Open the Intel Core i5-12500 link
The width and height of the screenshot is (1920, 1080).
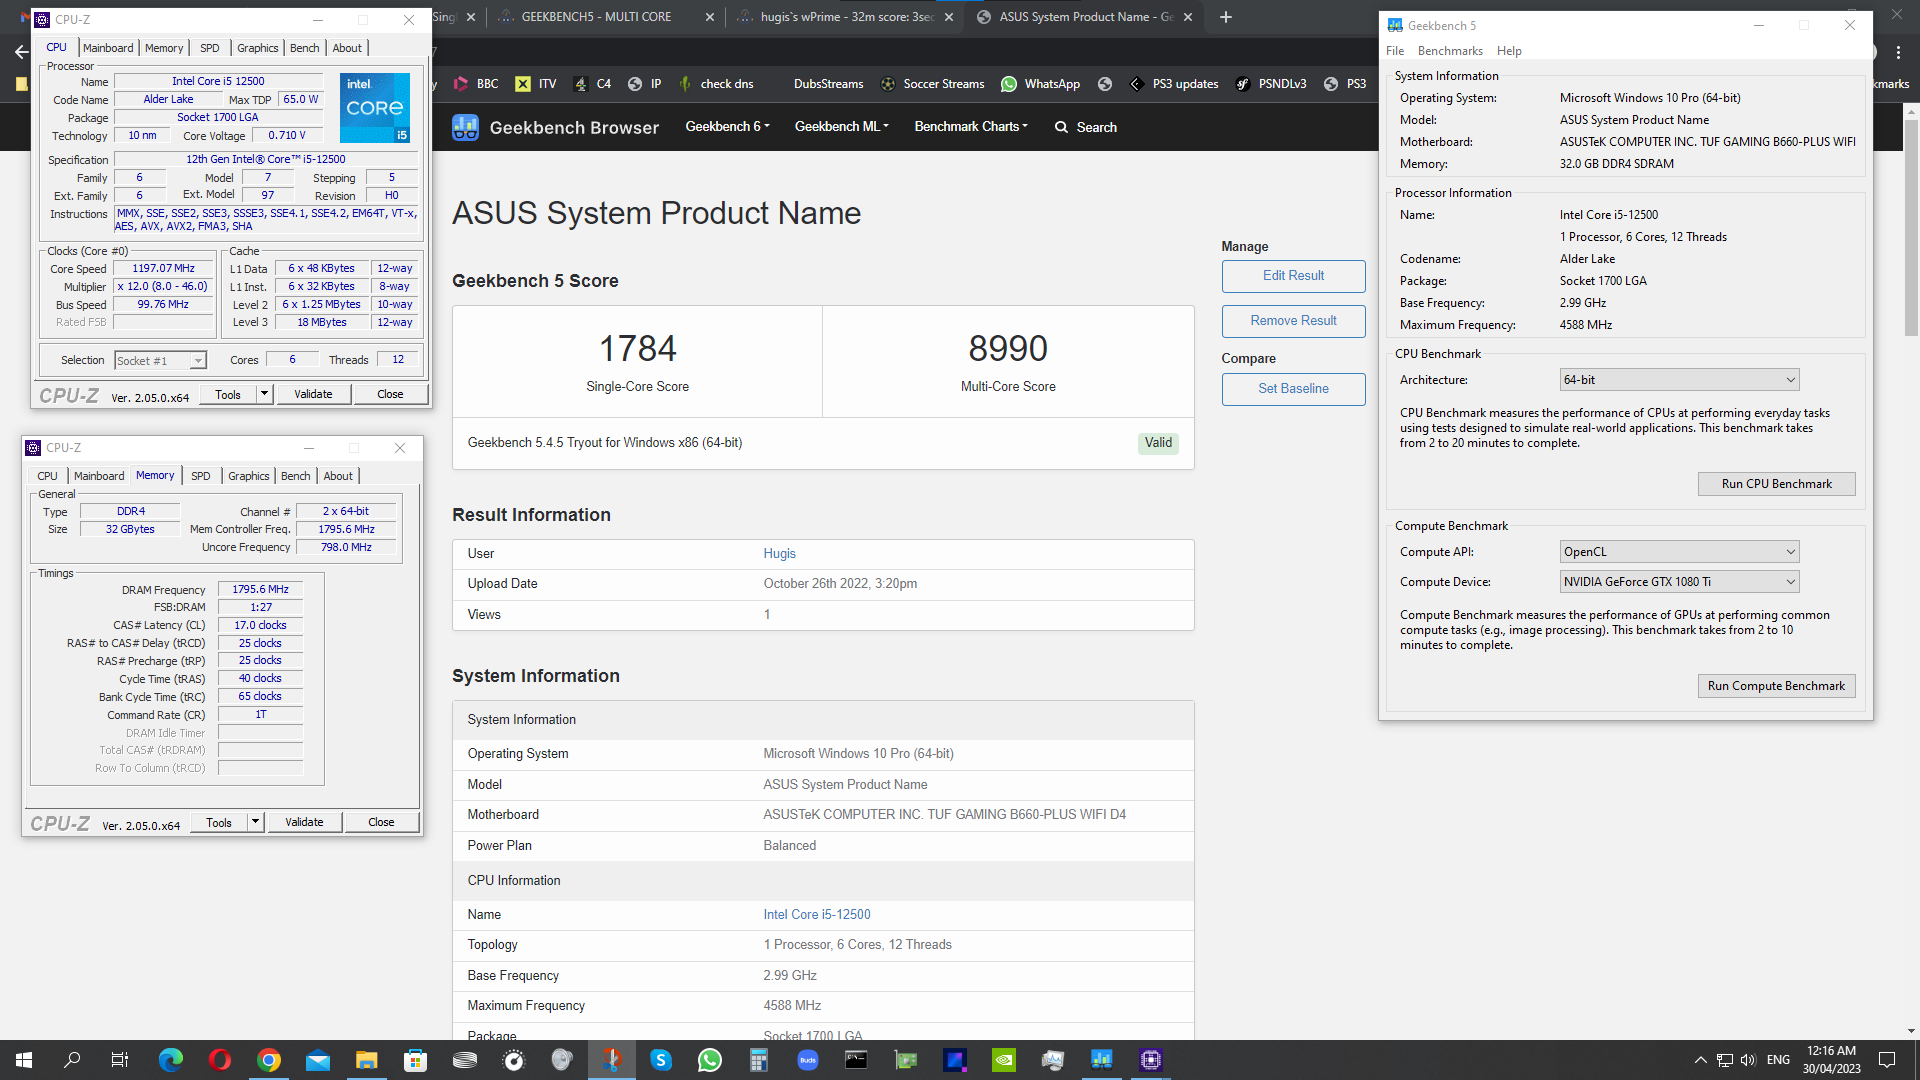click(816, 915)
